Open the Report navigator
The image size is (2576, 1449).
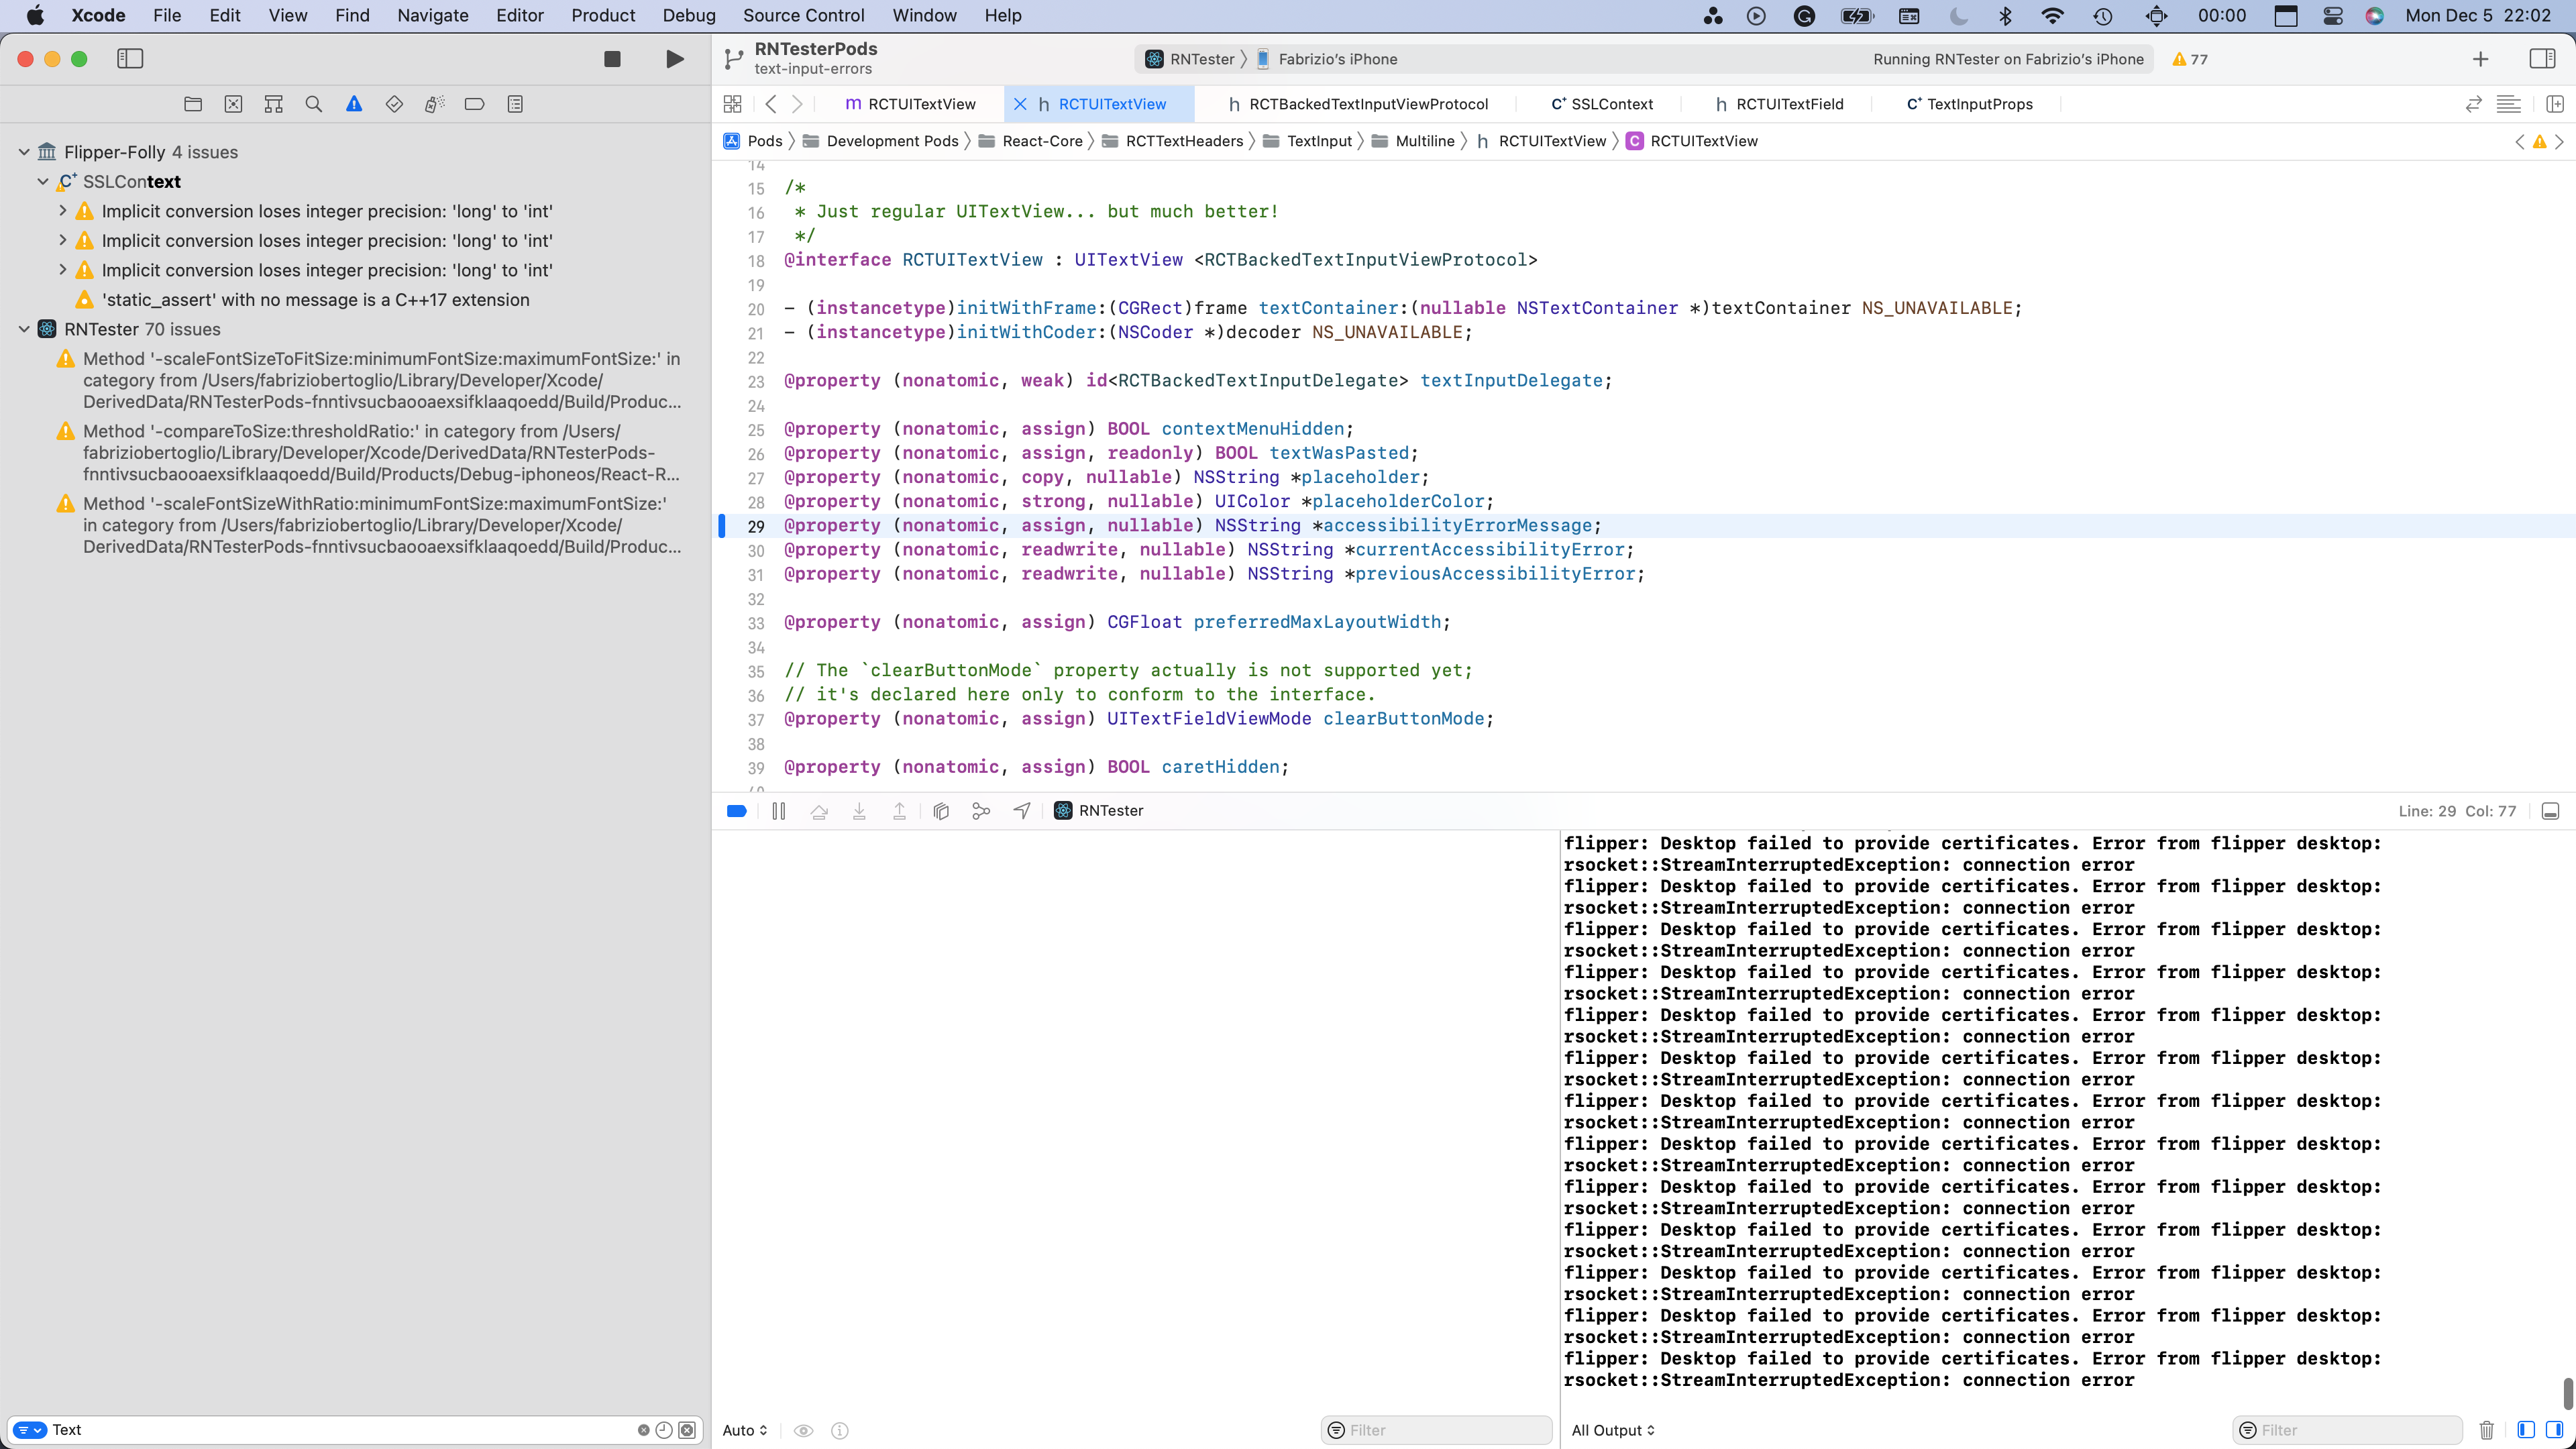[x=515, y=104]
